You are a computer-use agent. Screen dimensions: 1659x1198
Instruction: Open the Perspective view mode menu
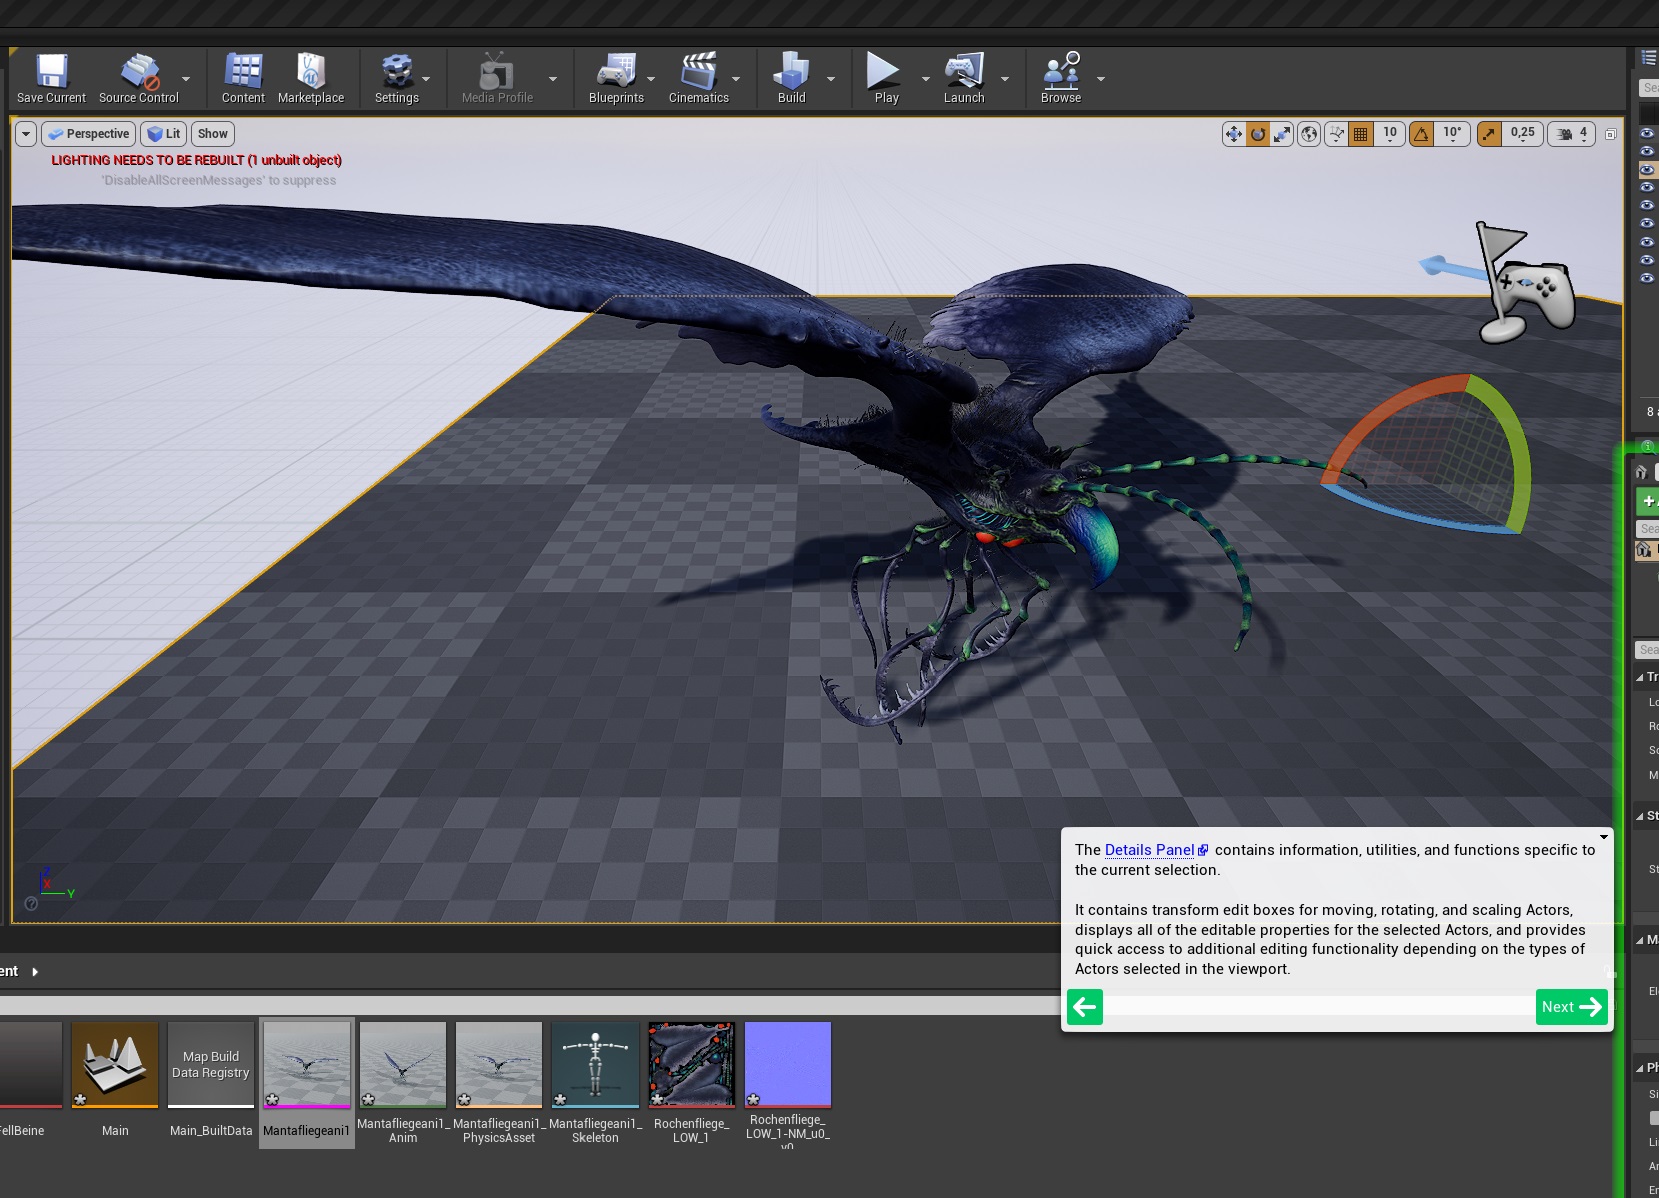point(89,134)
